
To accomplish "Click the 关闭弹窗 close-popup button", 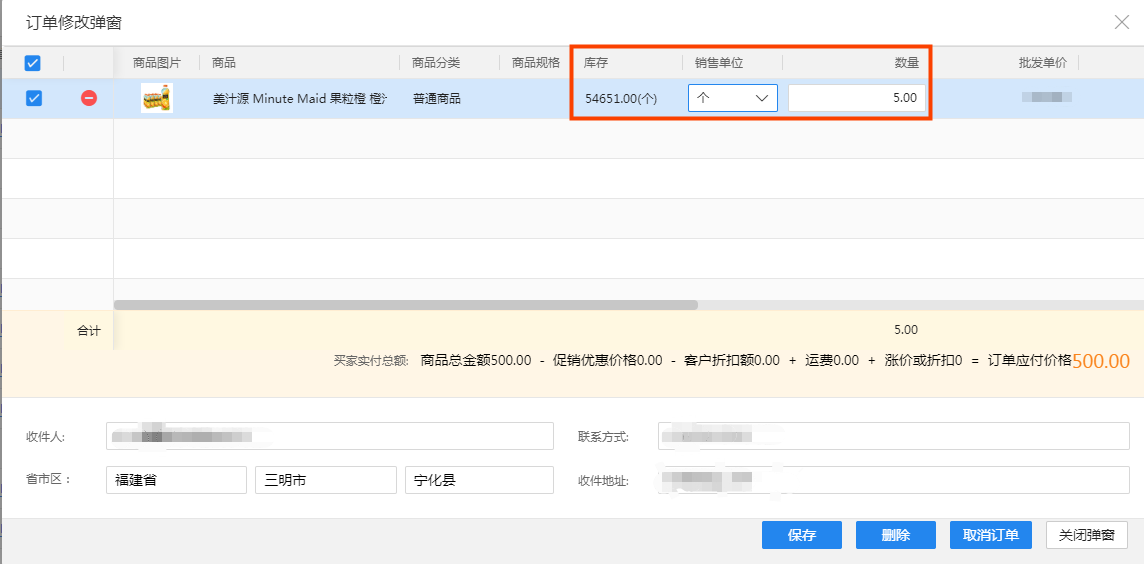I will [1087, 535].
